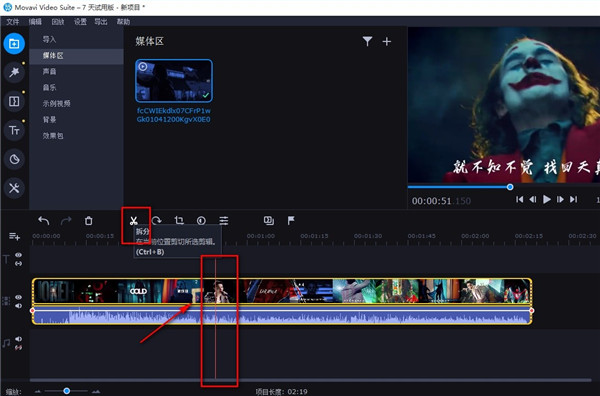Select 音乐 in the side list
Viewport: 600px width, 396px height.
tap(76, 88)
